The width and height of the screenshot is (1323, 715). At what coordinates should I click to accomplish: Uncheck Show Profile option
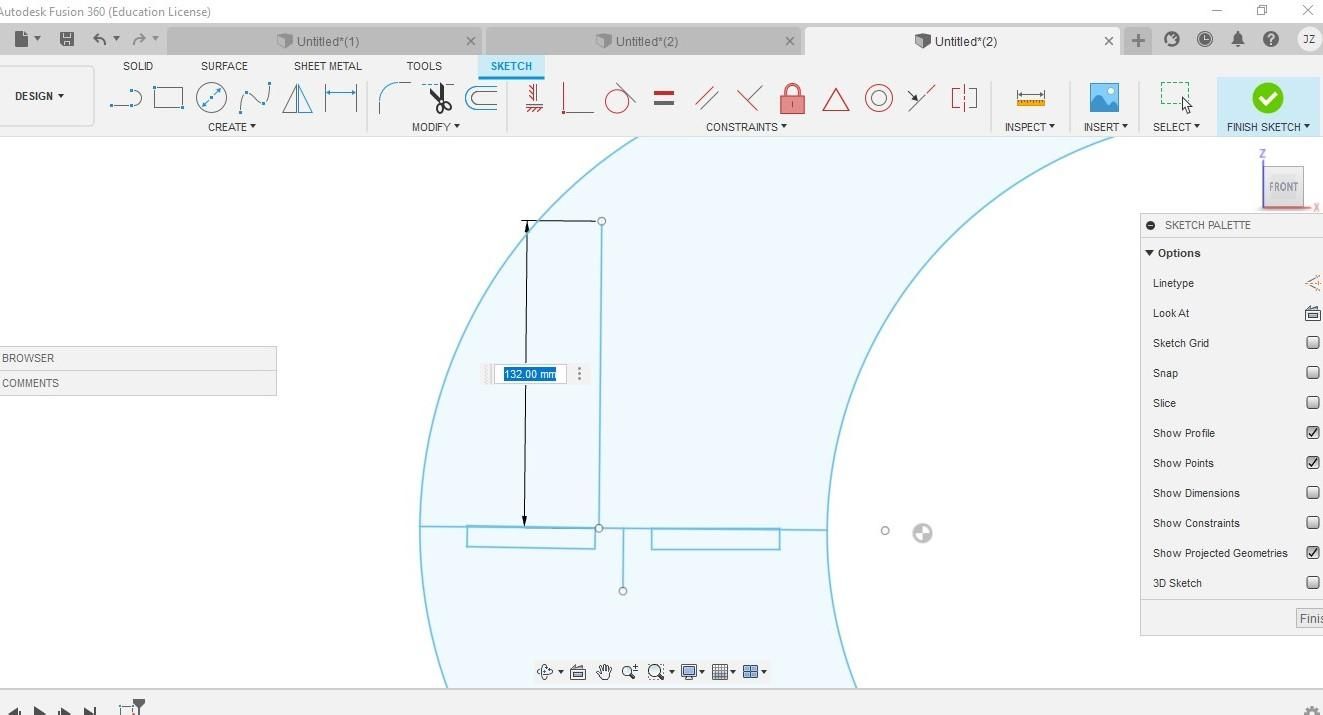tap(1313, 433)
